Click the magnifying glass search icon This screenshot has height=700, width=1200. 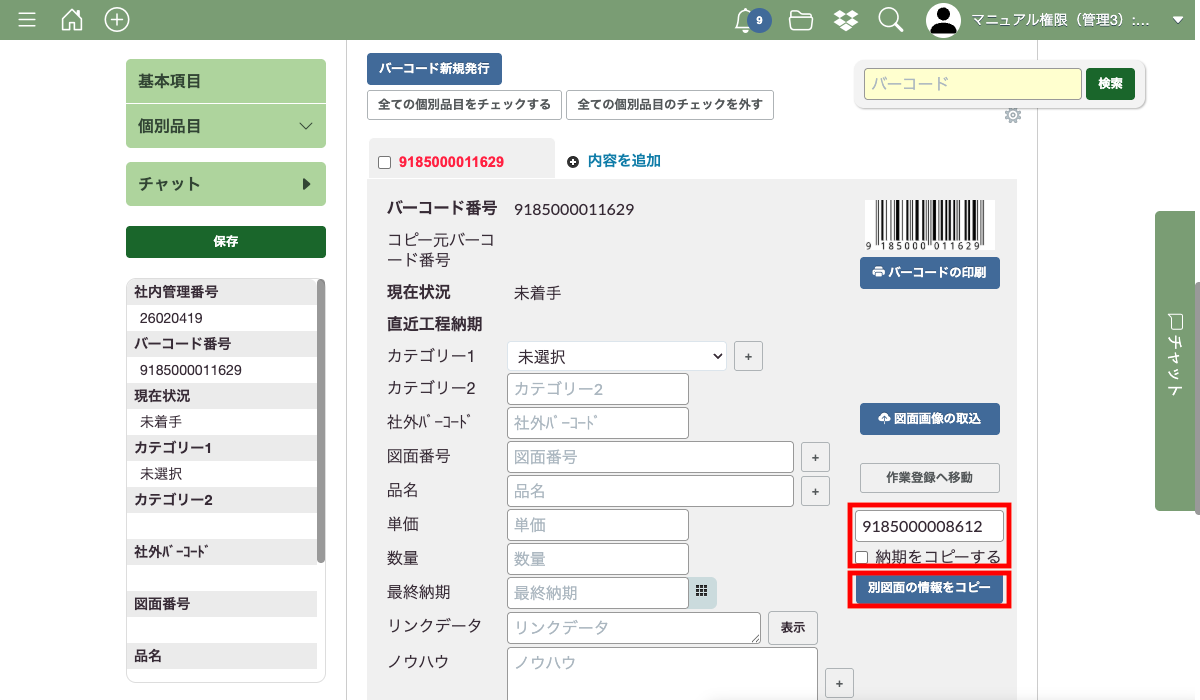[x=890, y=20]
